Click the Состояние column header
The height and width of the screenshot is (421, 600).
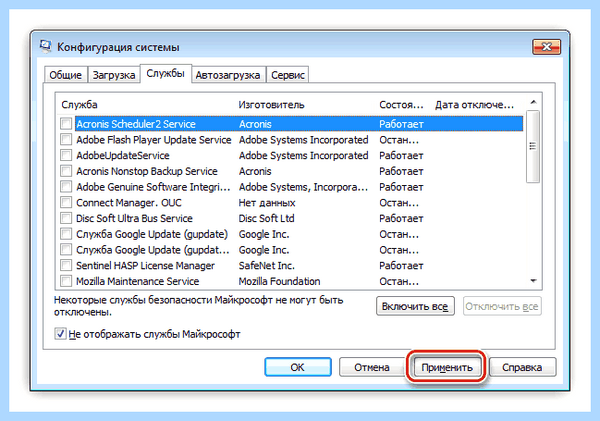tap(401, 104)
